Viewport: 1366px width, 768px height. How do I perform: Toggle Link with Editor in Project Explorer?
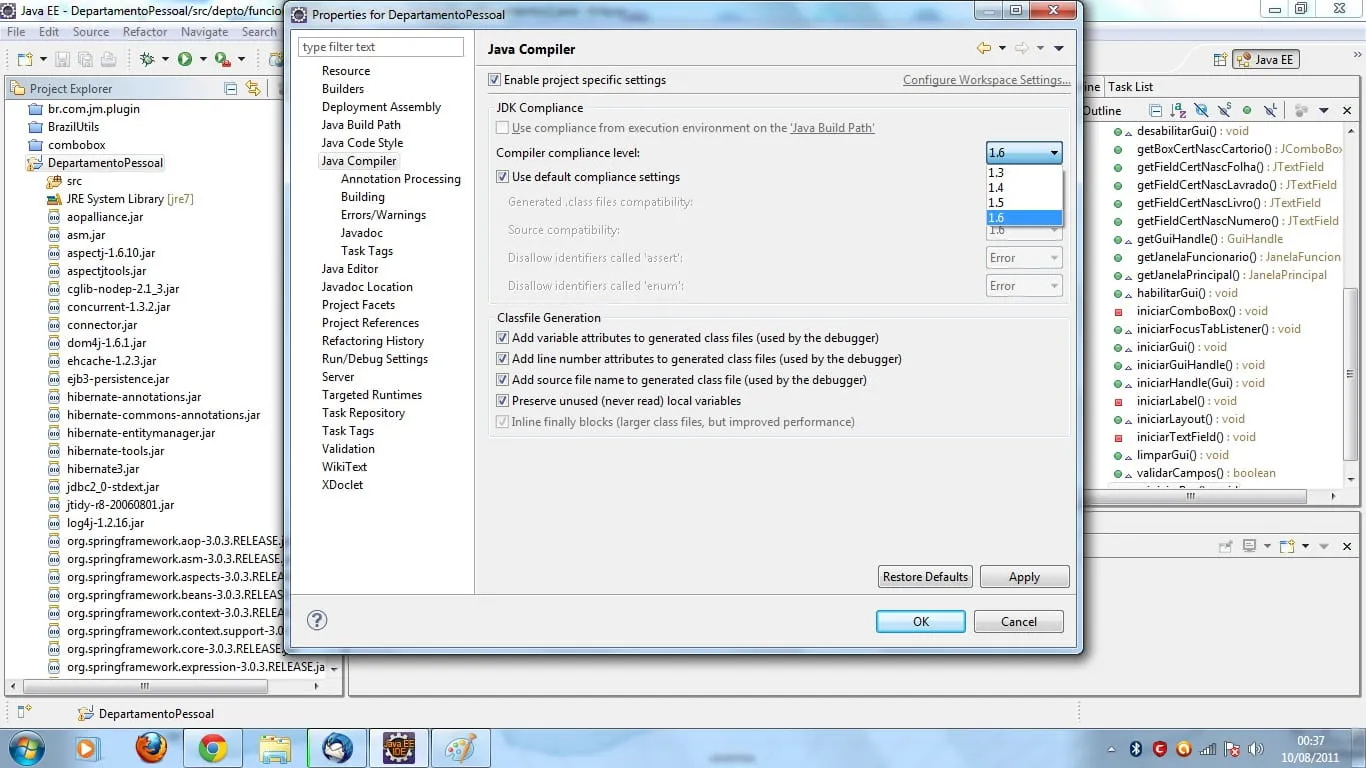click(252, 88)
